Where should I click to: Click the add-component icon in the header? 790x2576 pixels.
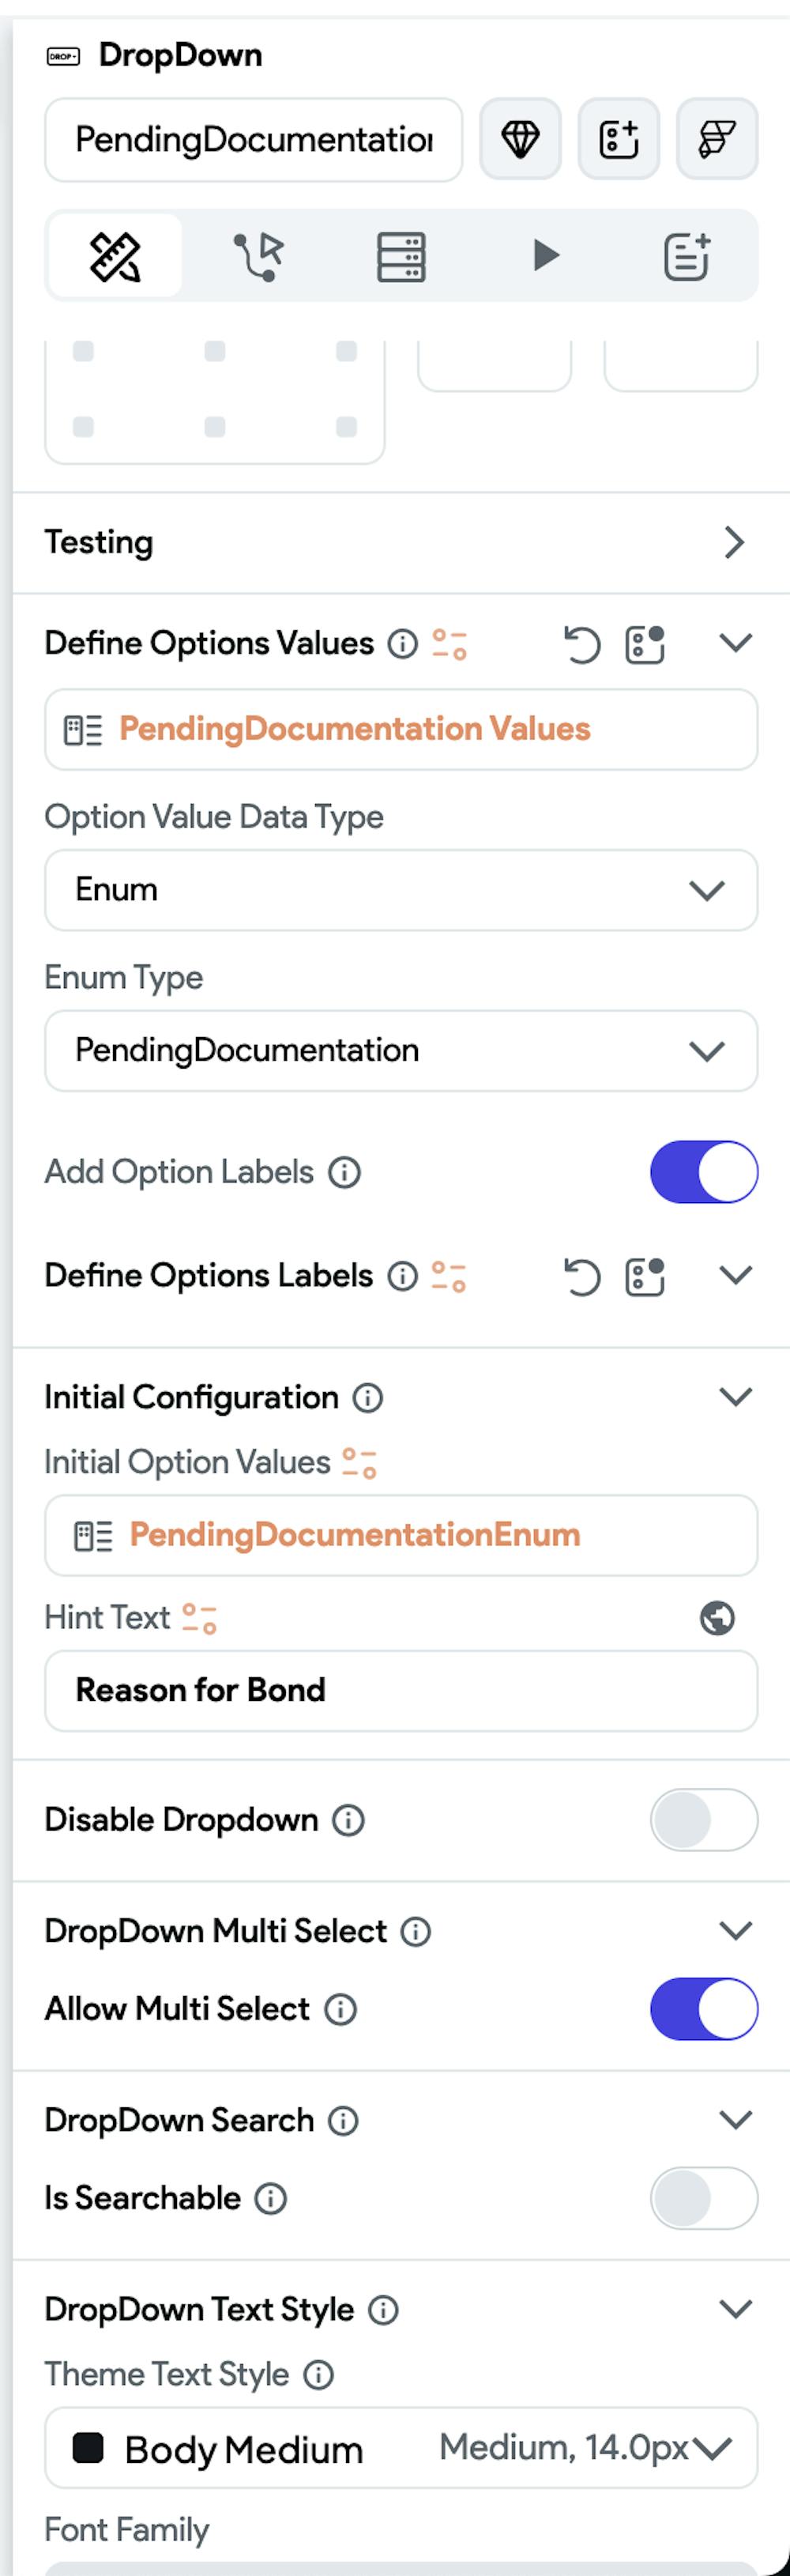click(618, 139)
